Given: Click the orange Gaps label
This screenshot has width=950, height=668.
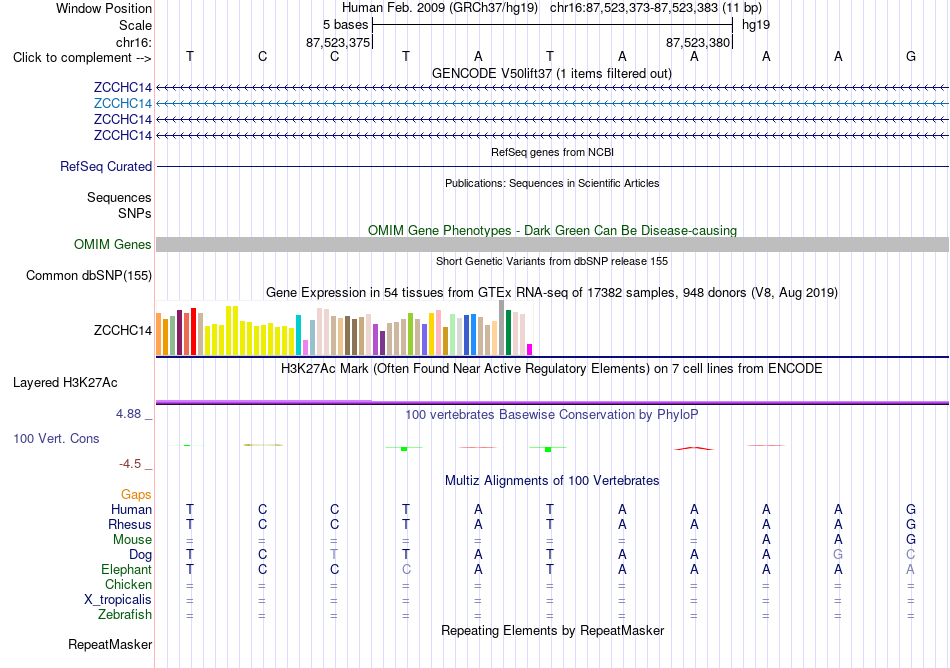Looking at the screenshot, I should (136, 495).
